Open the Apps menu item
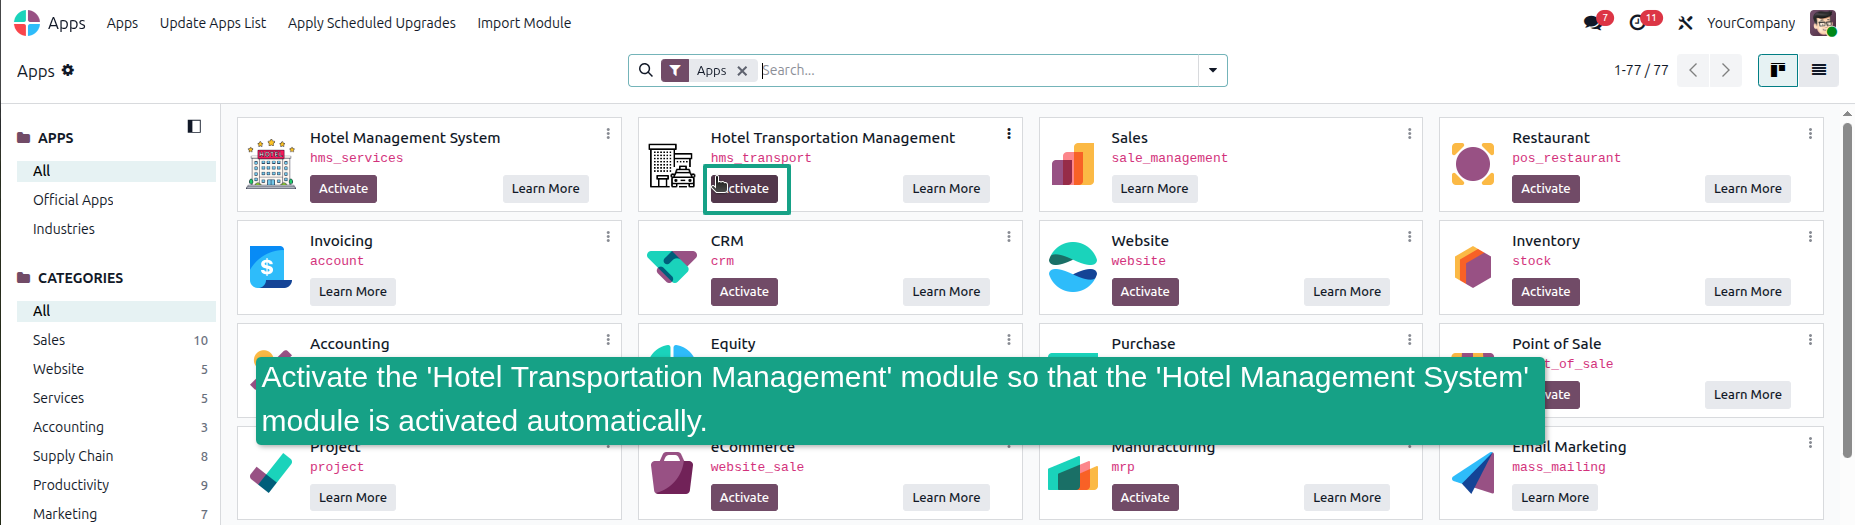 tap(123, 23)
